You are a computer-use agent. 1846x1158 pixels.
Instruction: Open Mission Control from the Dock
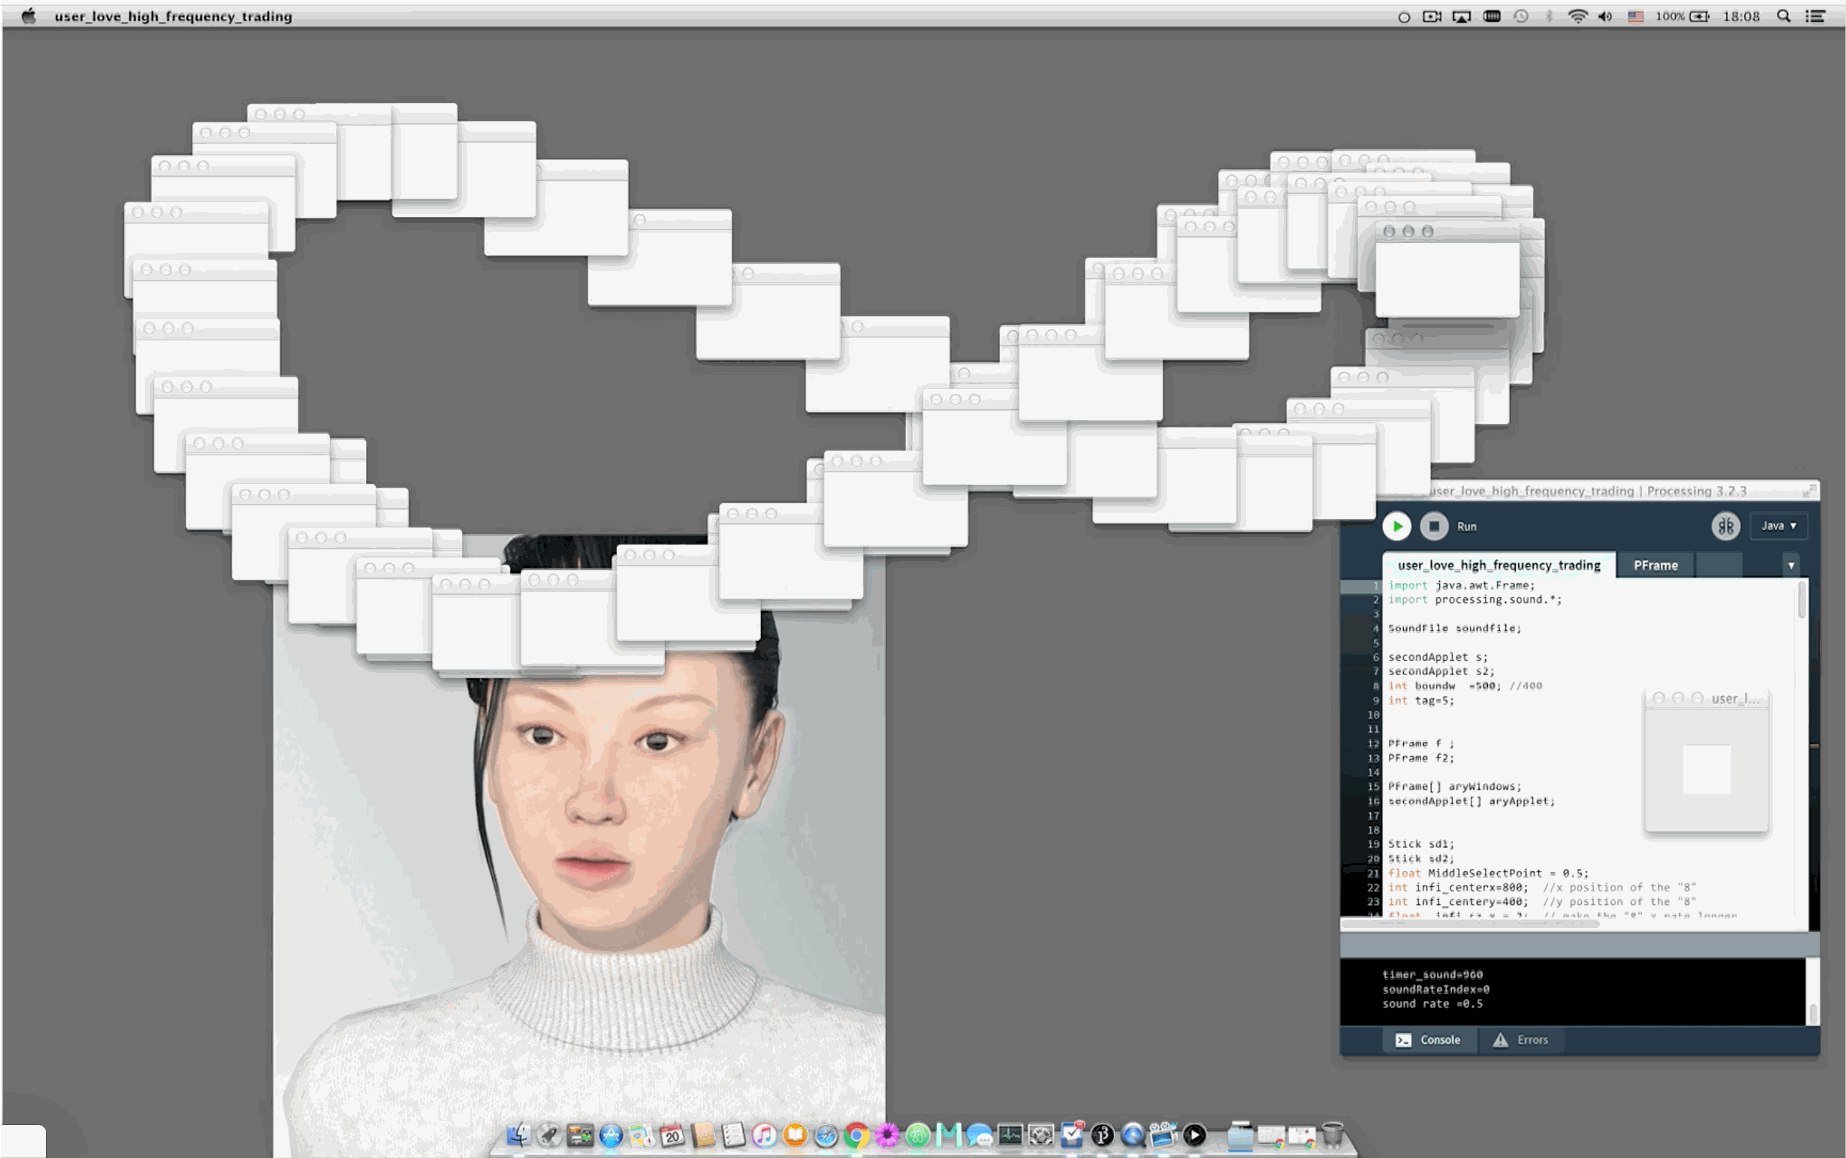pyautogui.click(x=580, y=1134)
